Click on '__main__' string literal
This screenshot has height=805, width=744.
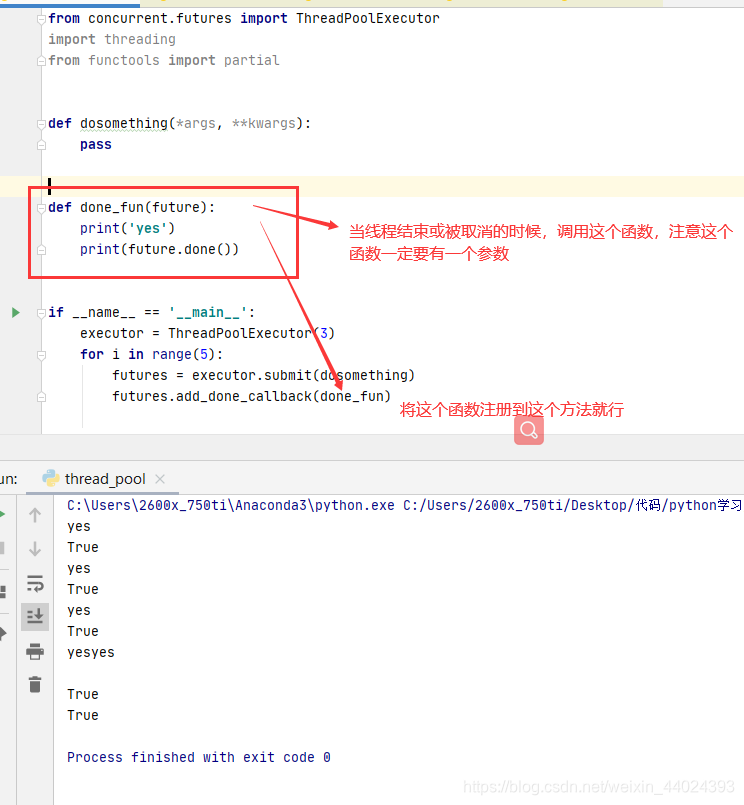(207, 313)
